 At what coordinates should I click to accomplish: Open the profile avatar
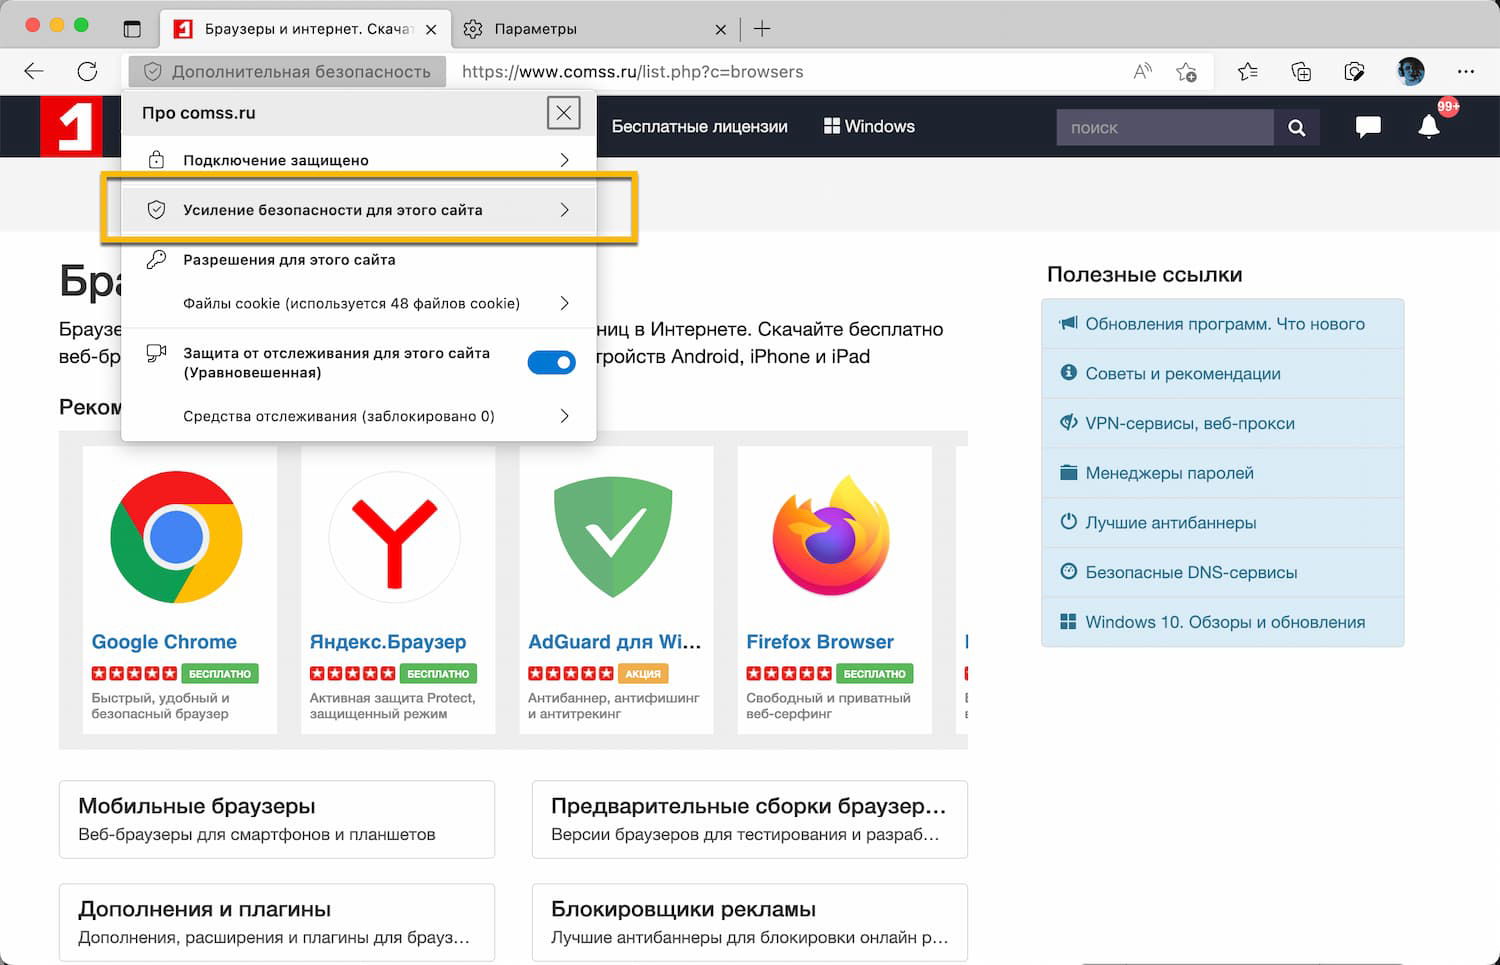coord(1410,71)
